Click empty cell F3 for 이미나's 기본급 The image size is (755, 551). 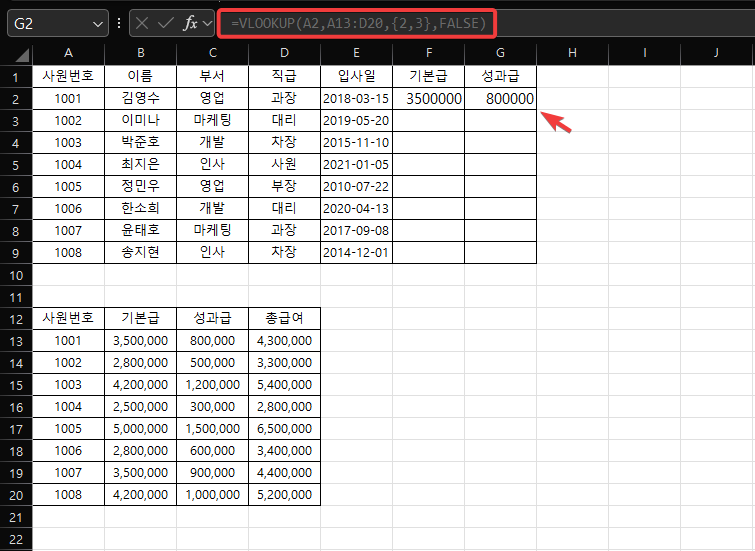[429, 120]
